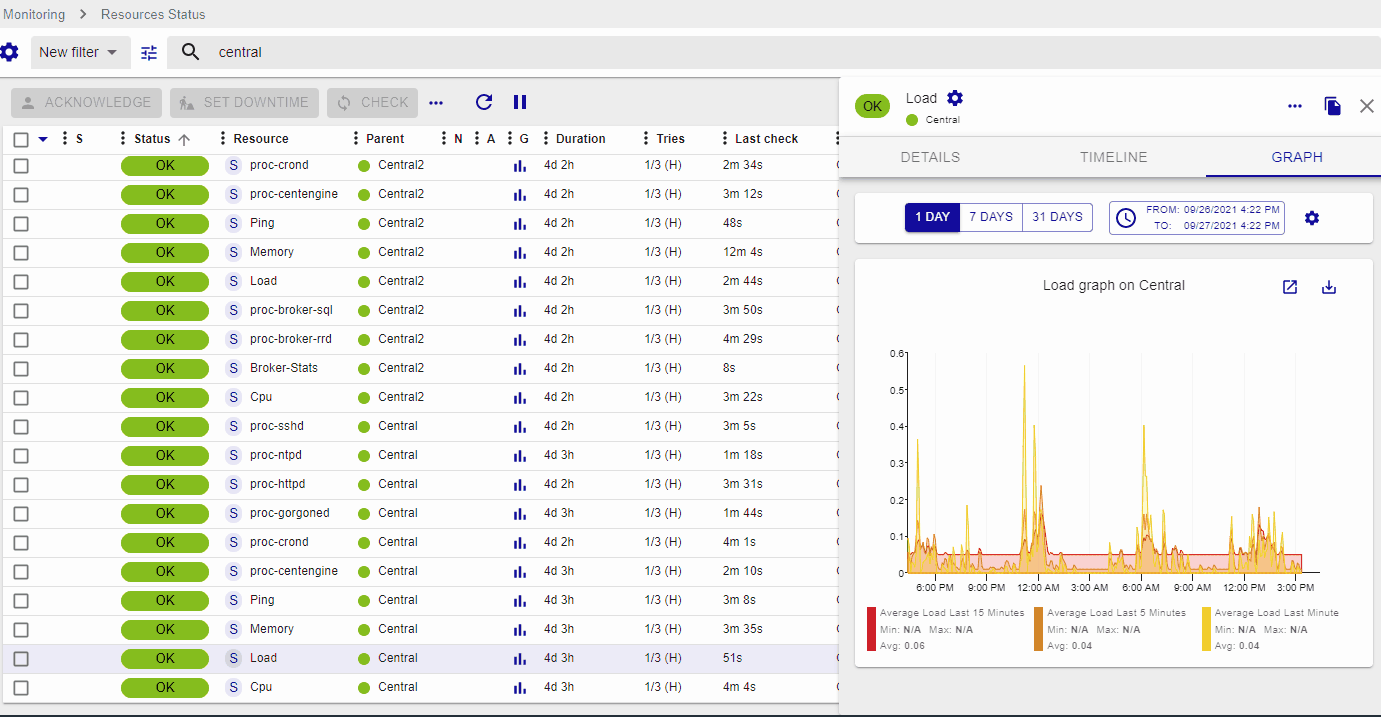Open the From/To date range picker
The width and height of the screenshot is (1381, 717).
click(1196, 217)
